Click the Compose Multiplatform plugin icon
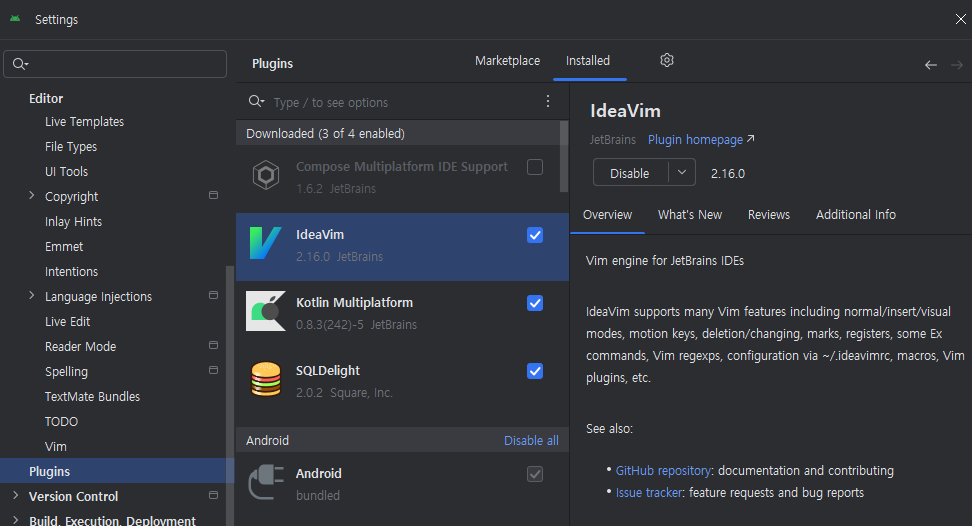The image size is (972, 526). (266, 177)
